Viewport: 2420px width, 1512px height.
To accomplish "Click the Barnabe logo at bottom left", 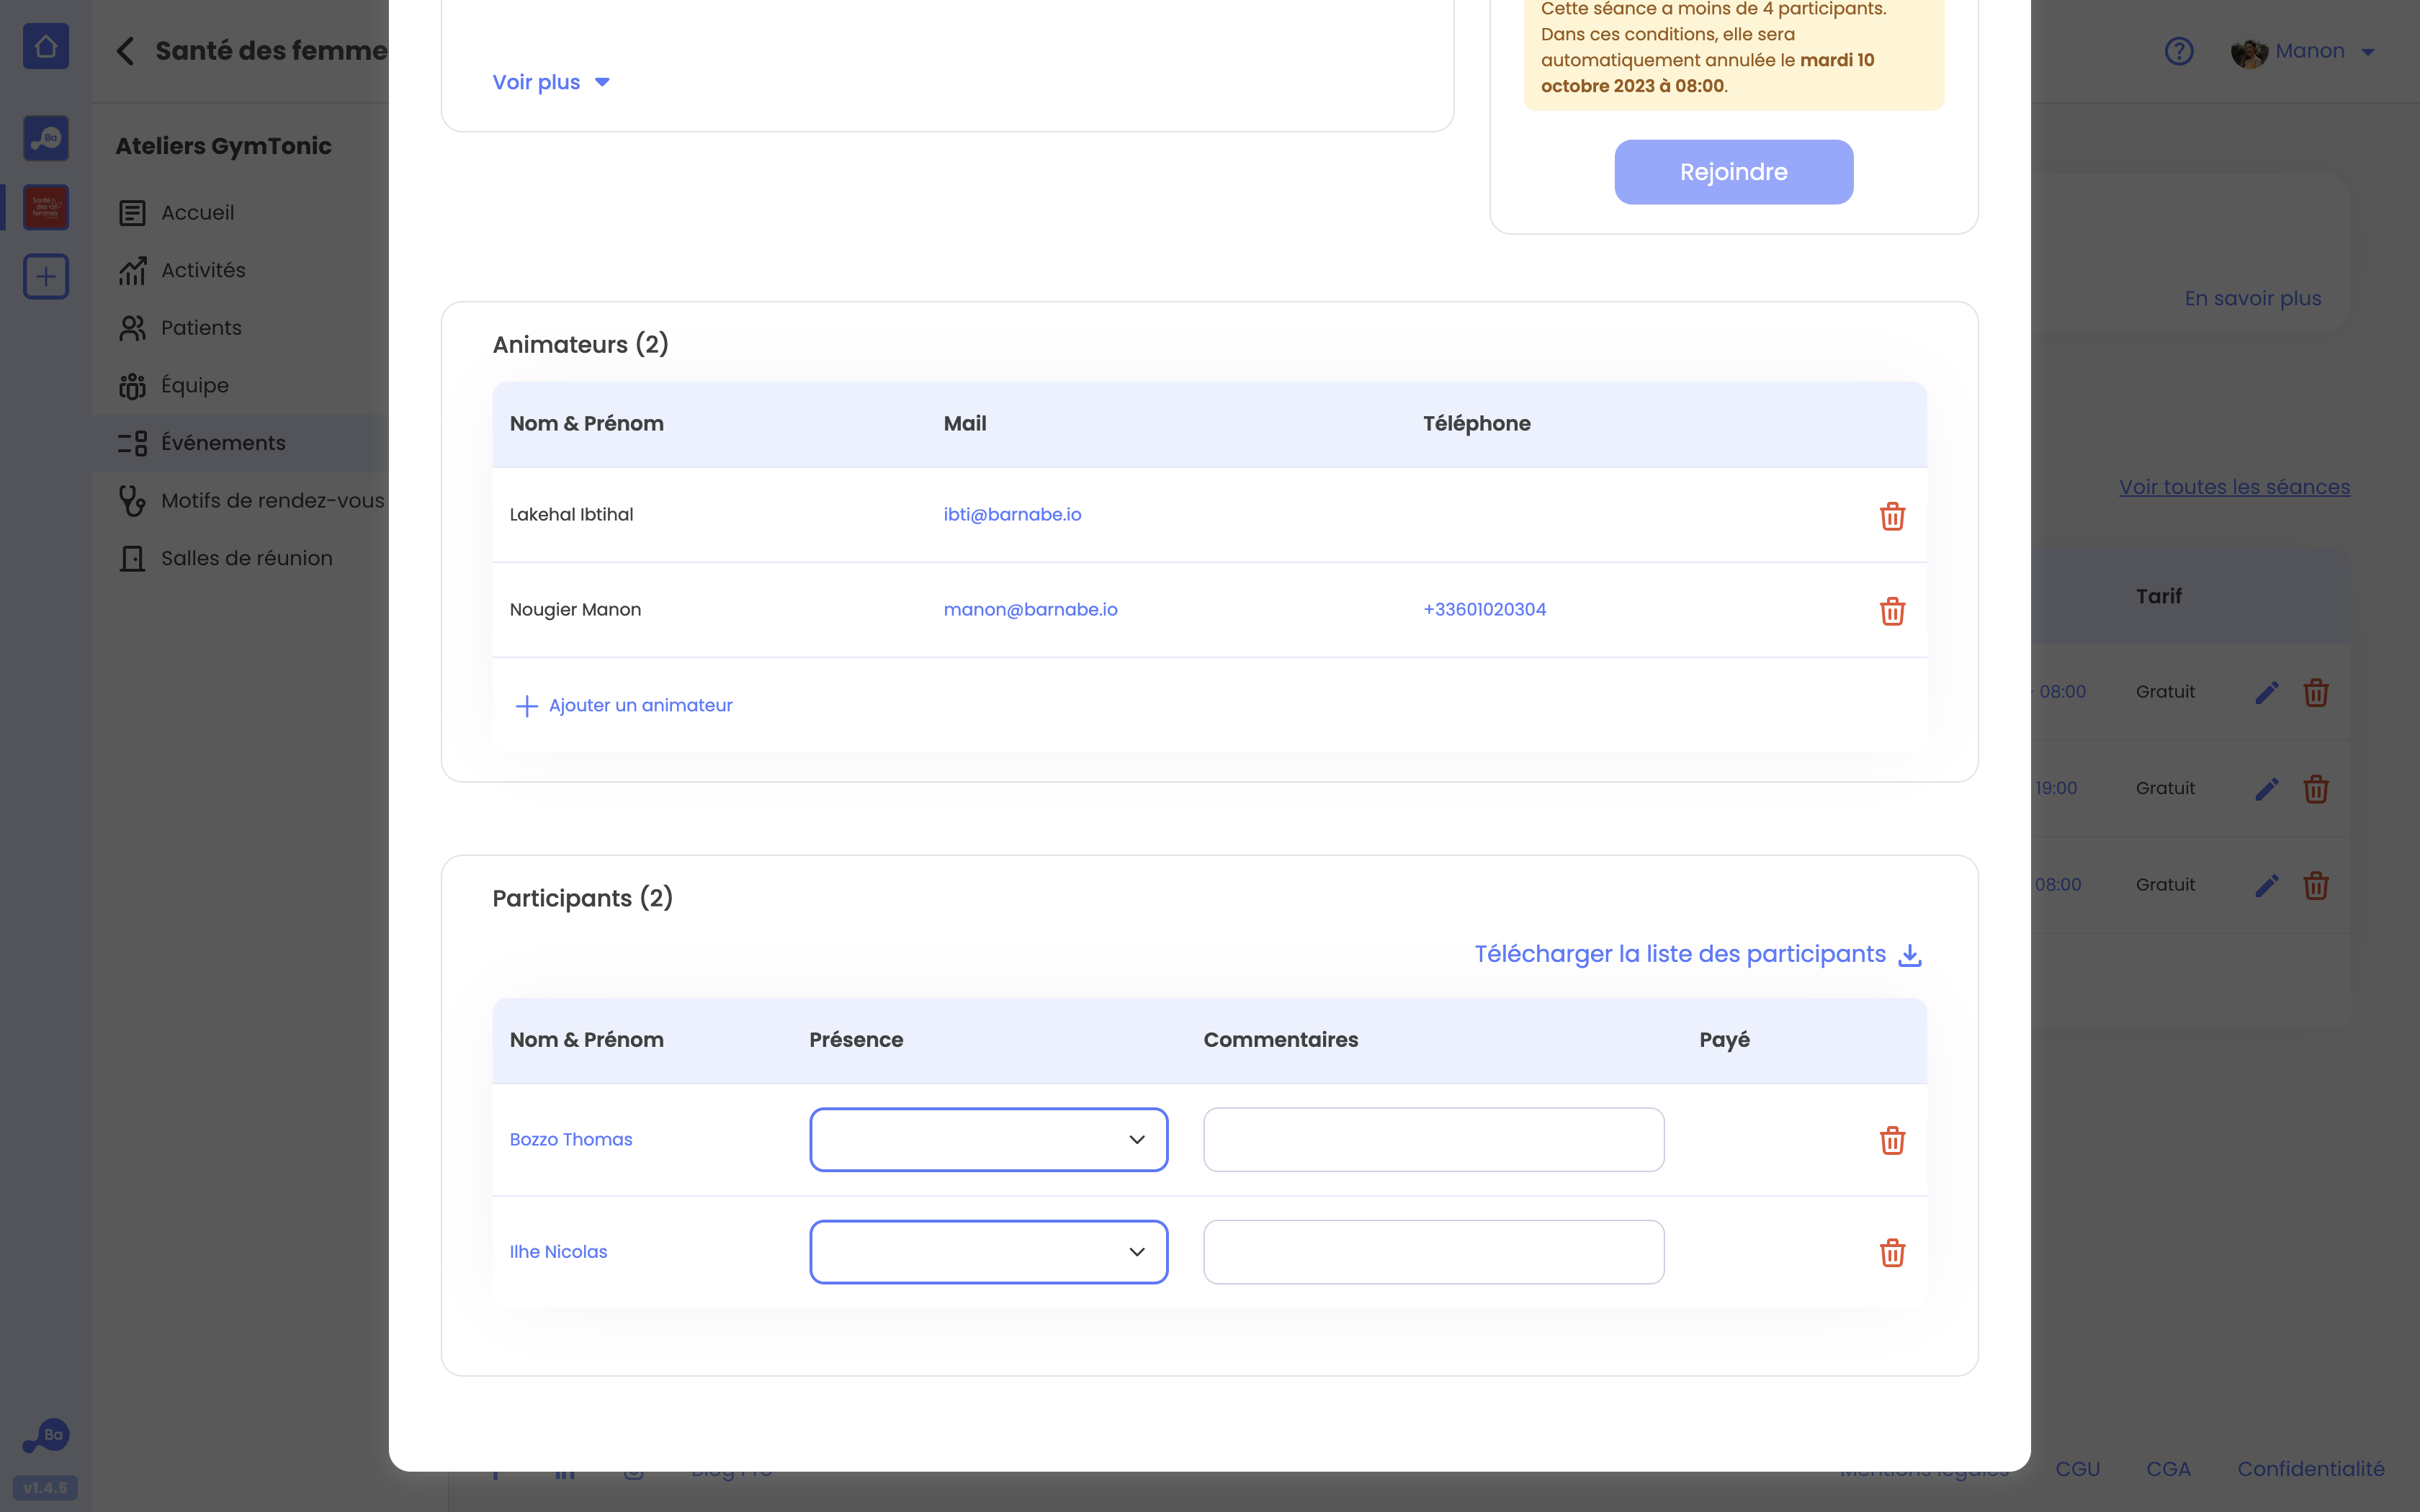I will tap(46, 1436).
